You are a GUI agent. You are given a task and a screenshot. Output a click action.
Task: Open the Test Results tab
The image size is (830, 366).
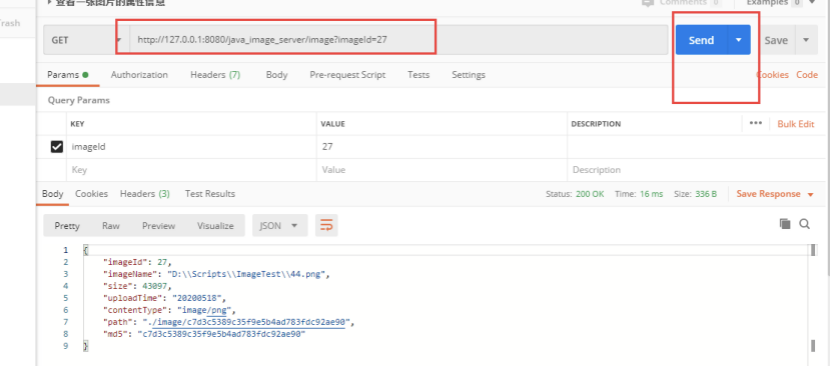pyautogui.click(x=210, y=194)
